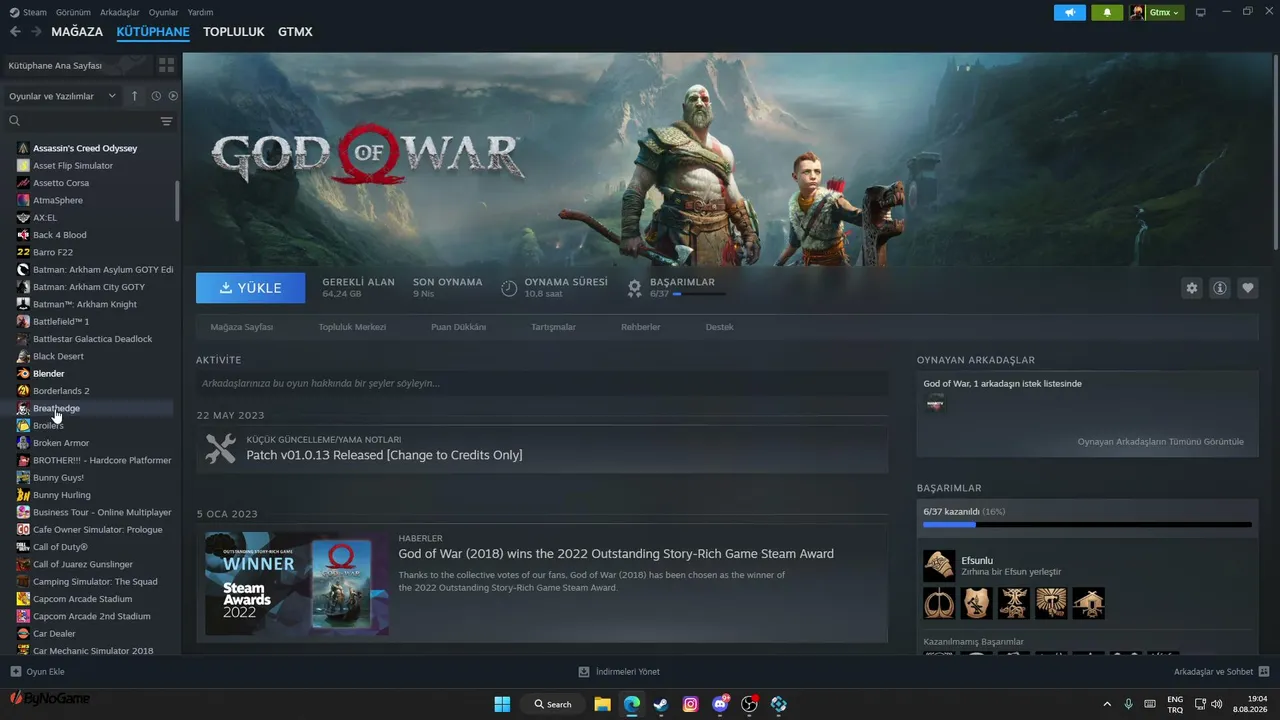Open the Tartışmalar link
Screen dimensions: 1280x720
553,327
